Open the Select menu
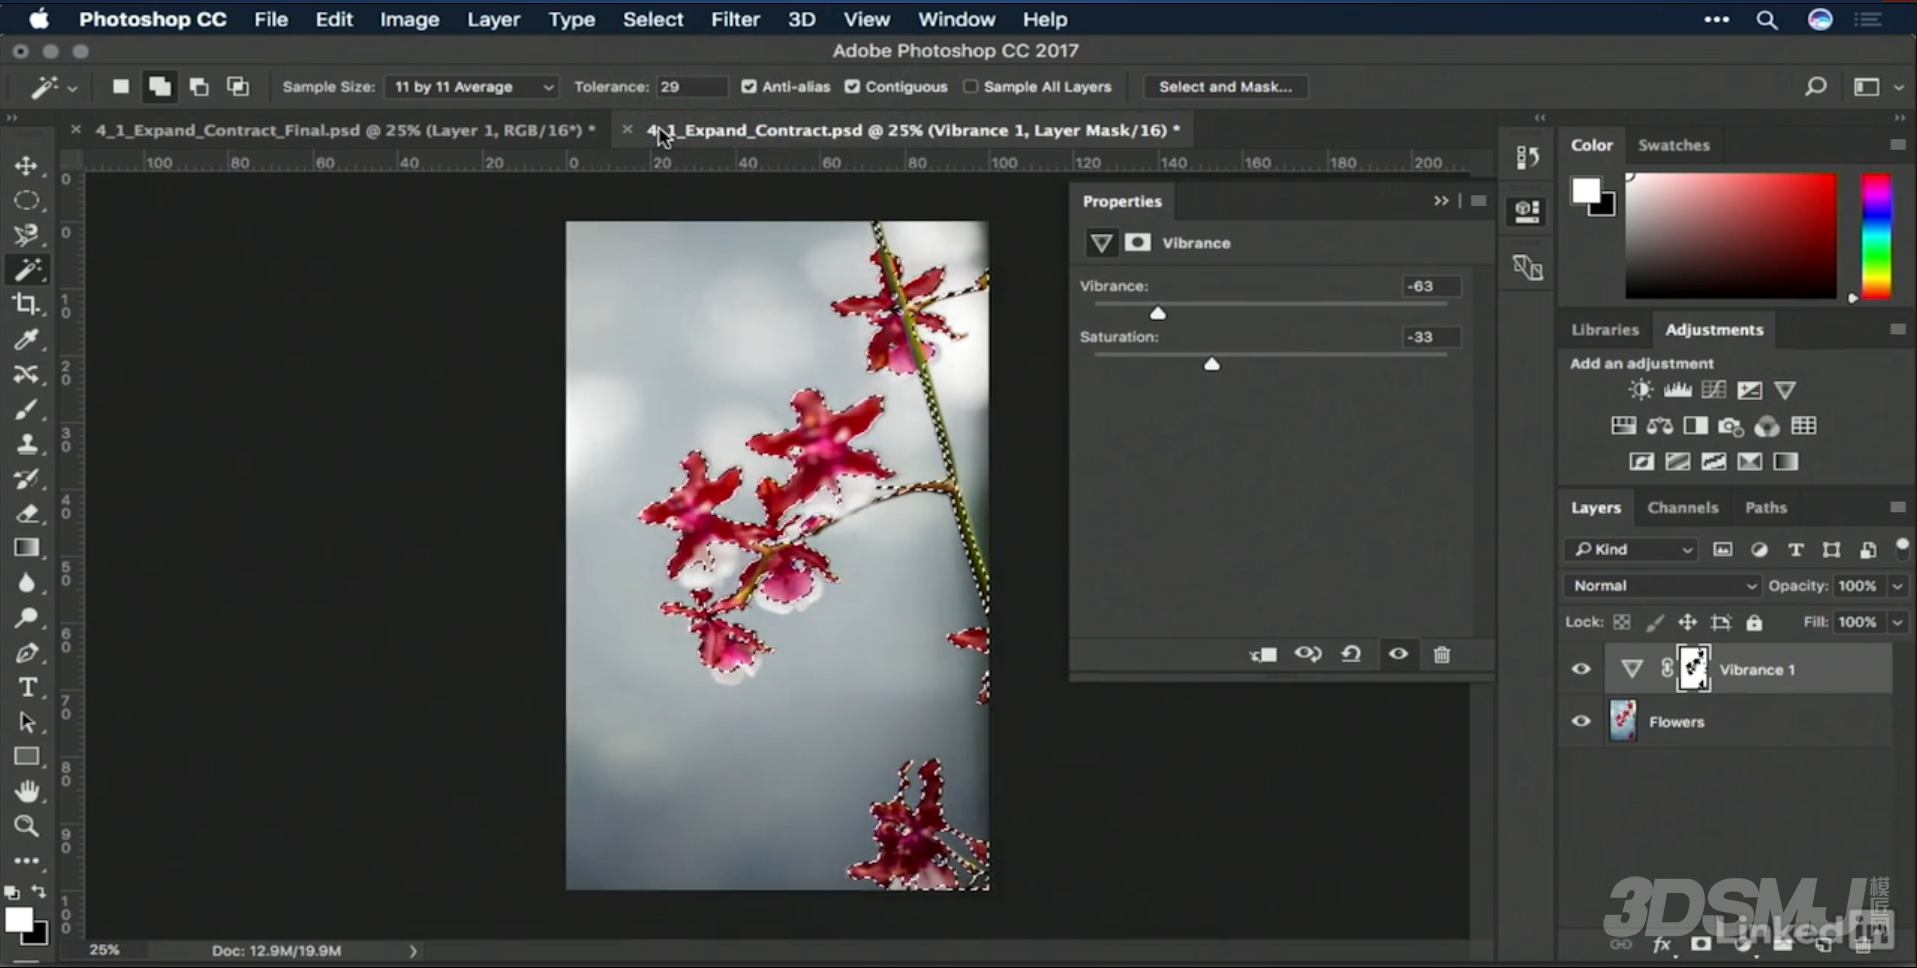 tap(653, 19)
